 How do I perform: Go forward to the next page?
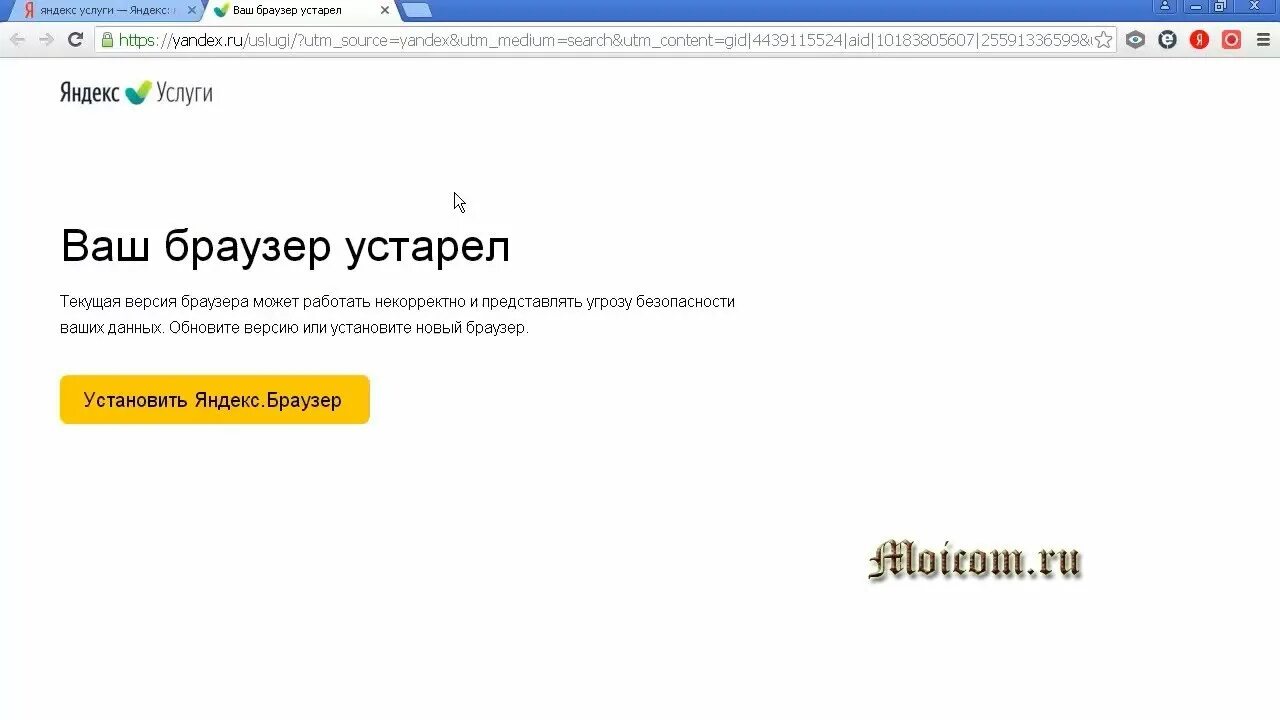(x=46, y=40)
